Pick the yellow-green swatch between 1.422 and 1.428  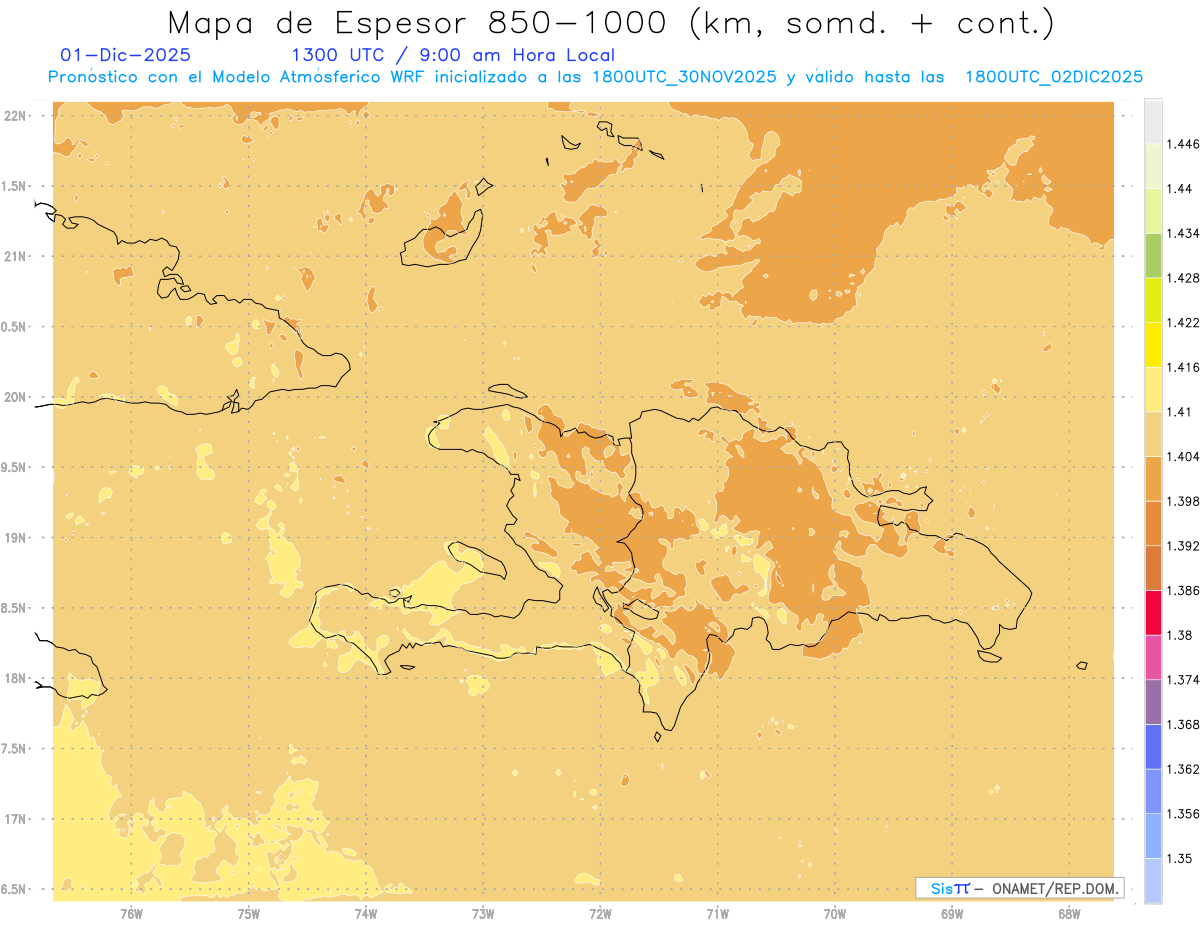1153,300
